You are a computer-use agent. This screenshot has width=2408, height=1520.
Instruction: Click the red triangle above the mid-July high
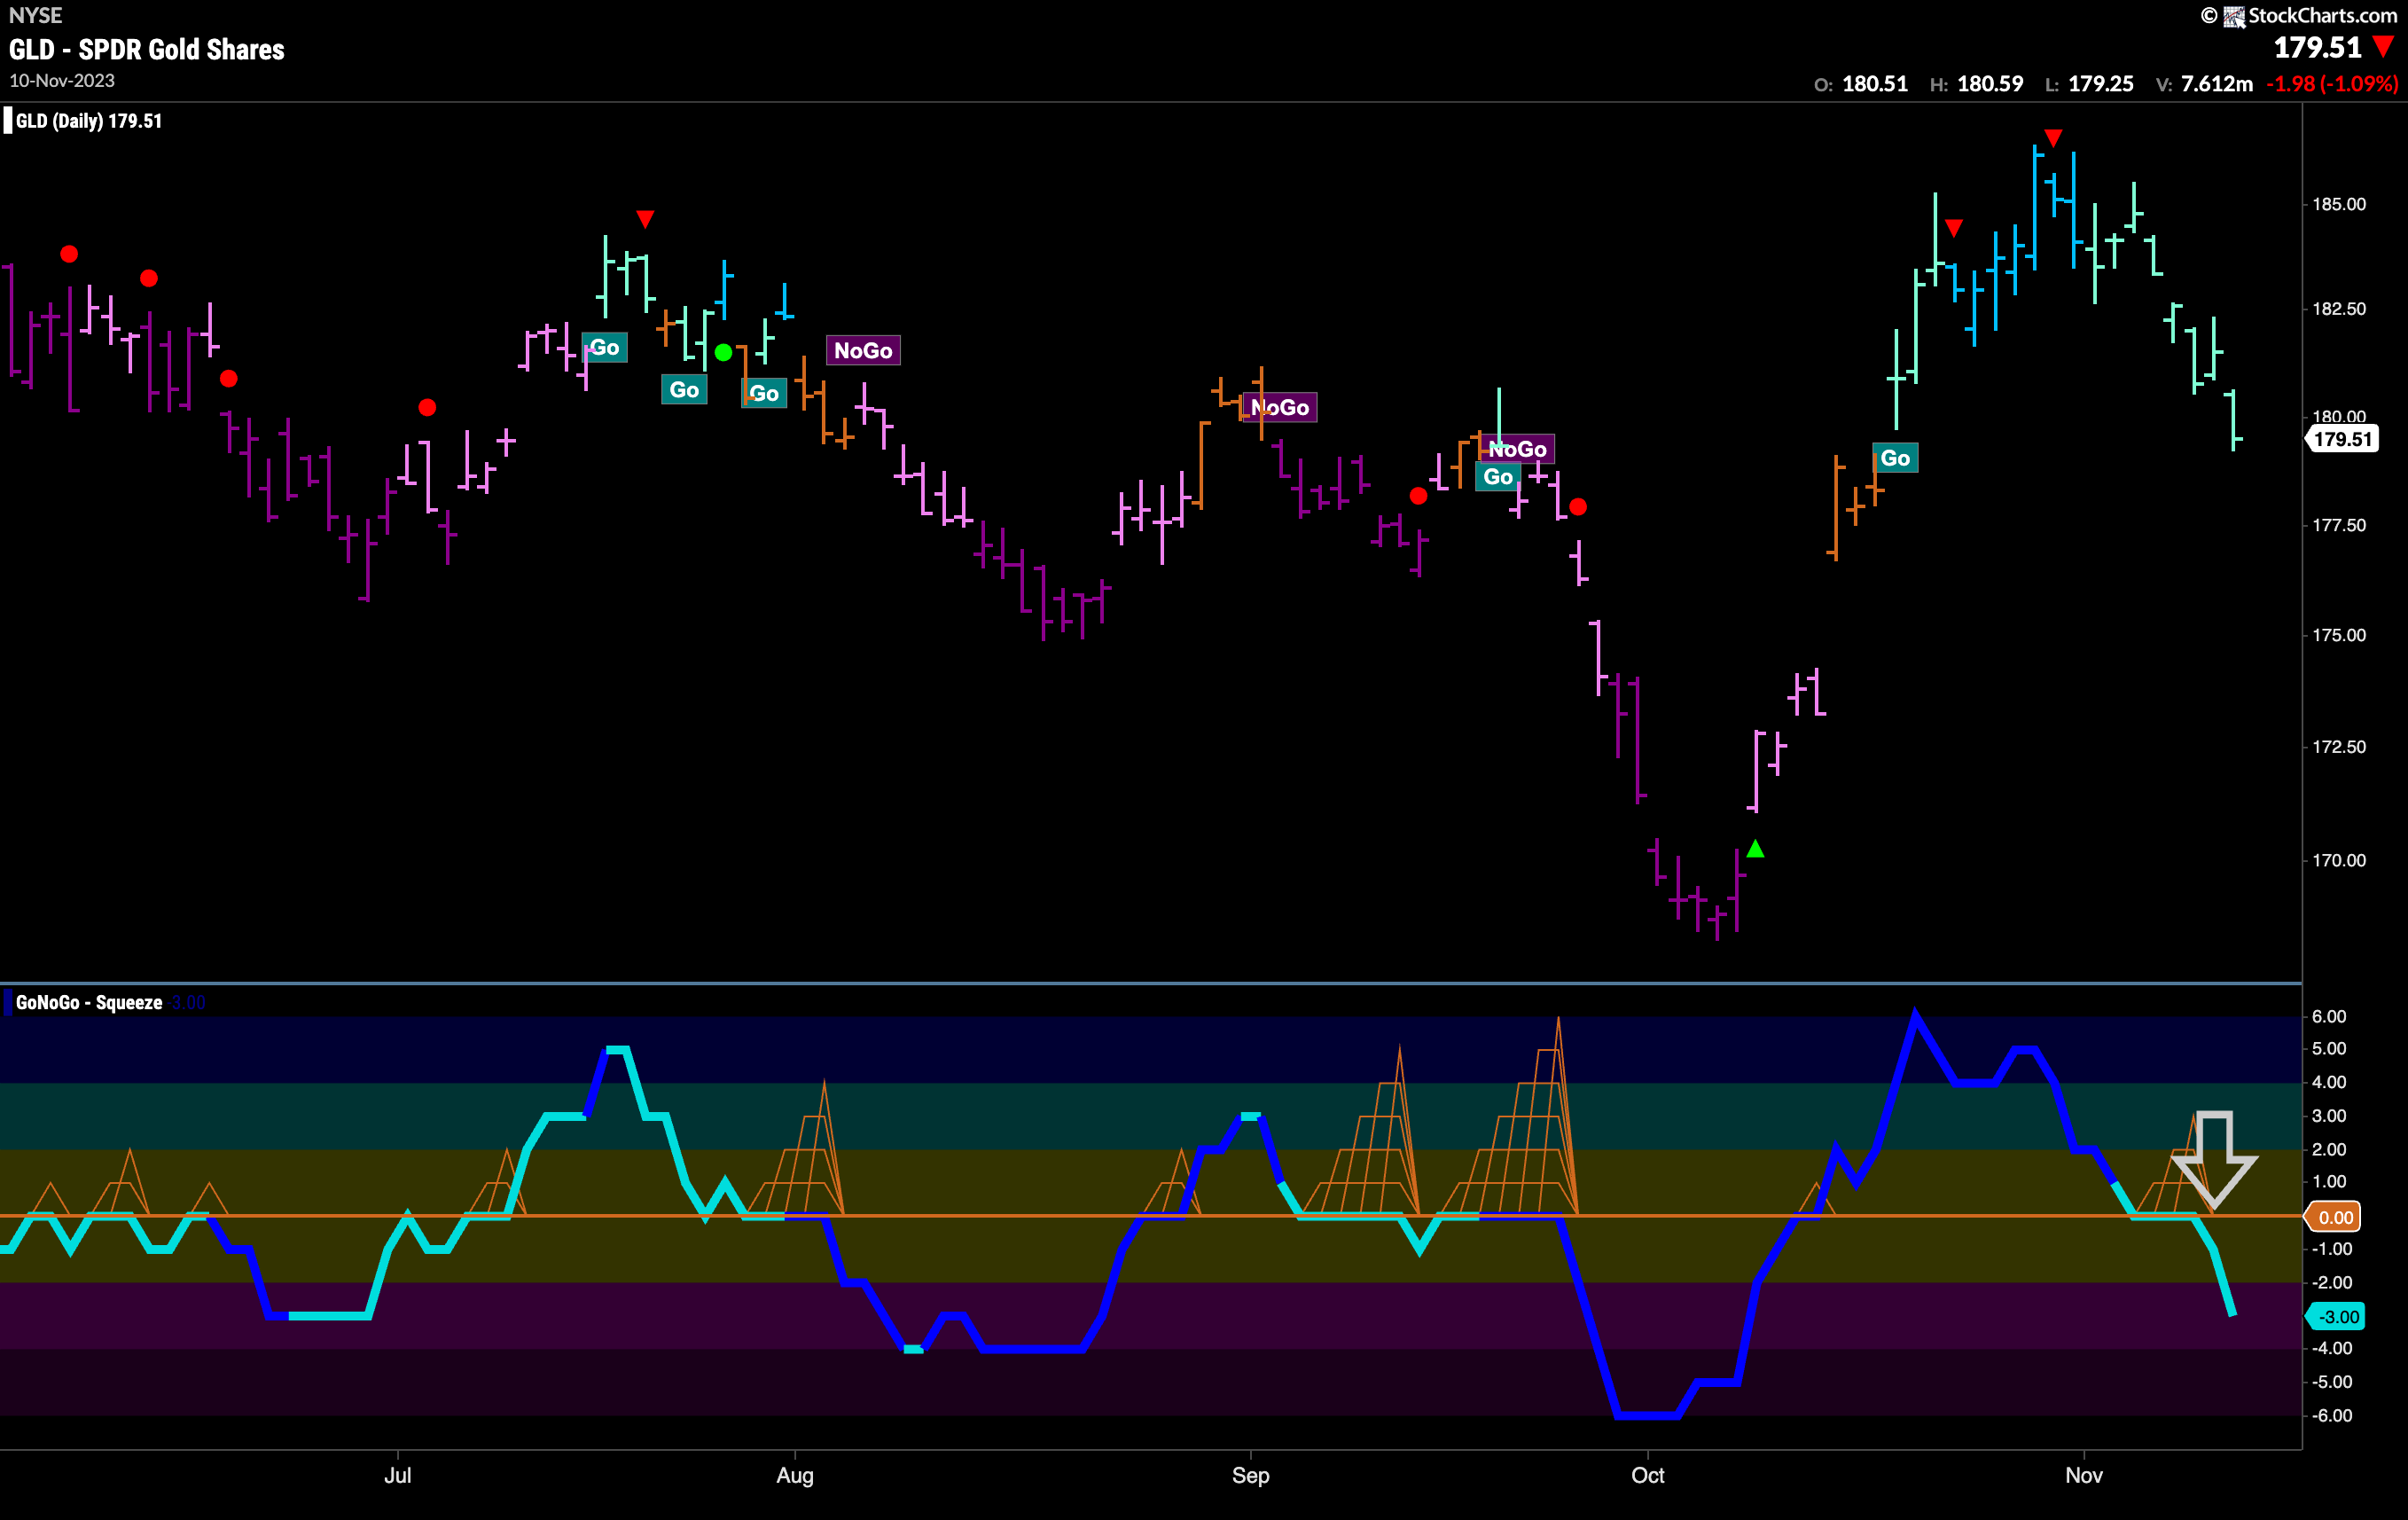(645, 218)
